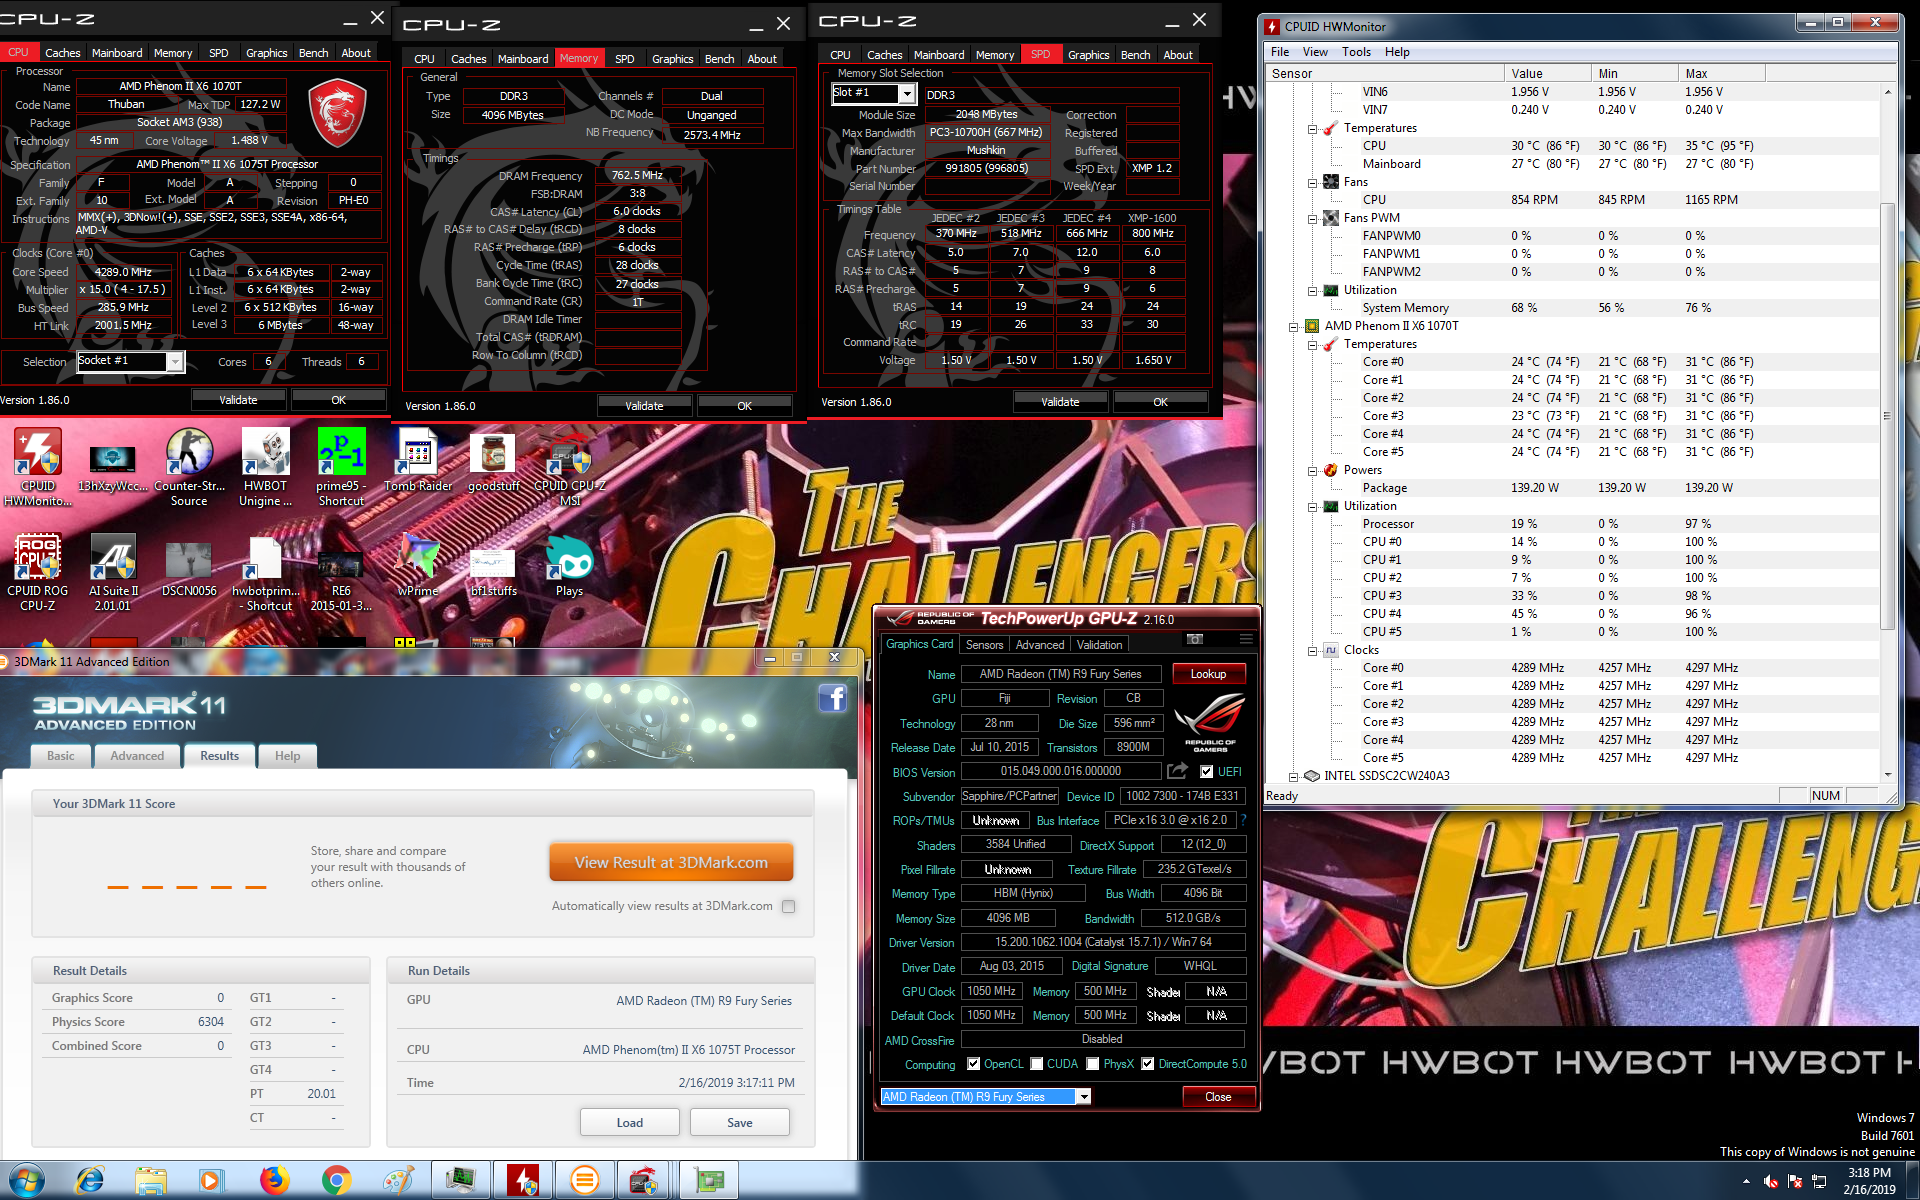Viewport: 1920px width, 1200px height.
Task: Open GPU-Z graphics card selector dropdown
Action: pos(1082,1097)
